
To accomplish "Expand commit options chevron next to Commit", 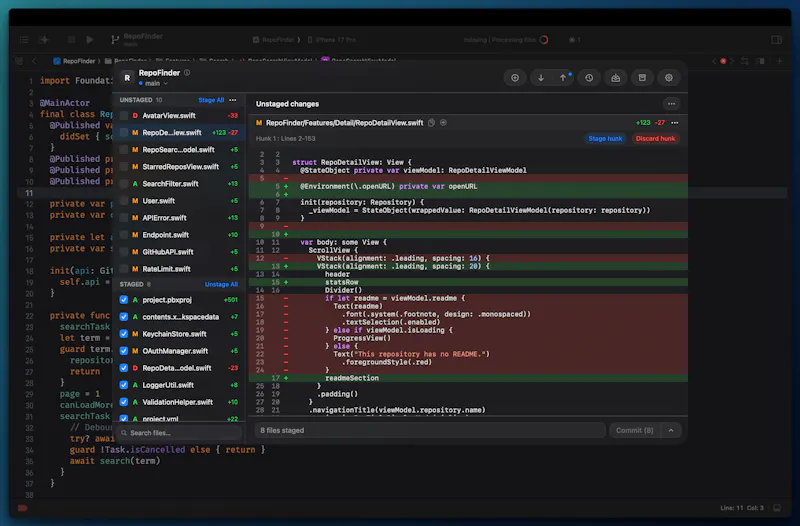I will 671,431.
